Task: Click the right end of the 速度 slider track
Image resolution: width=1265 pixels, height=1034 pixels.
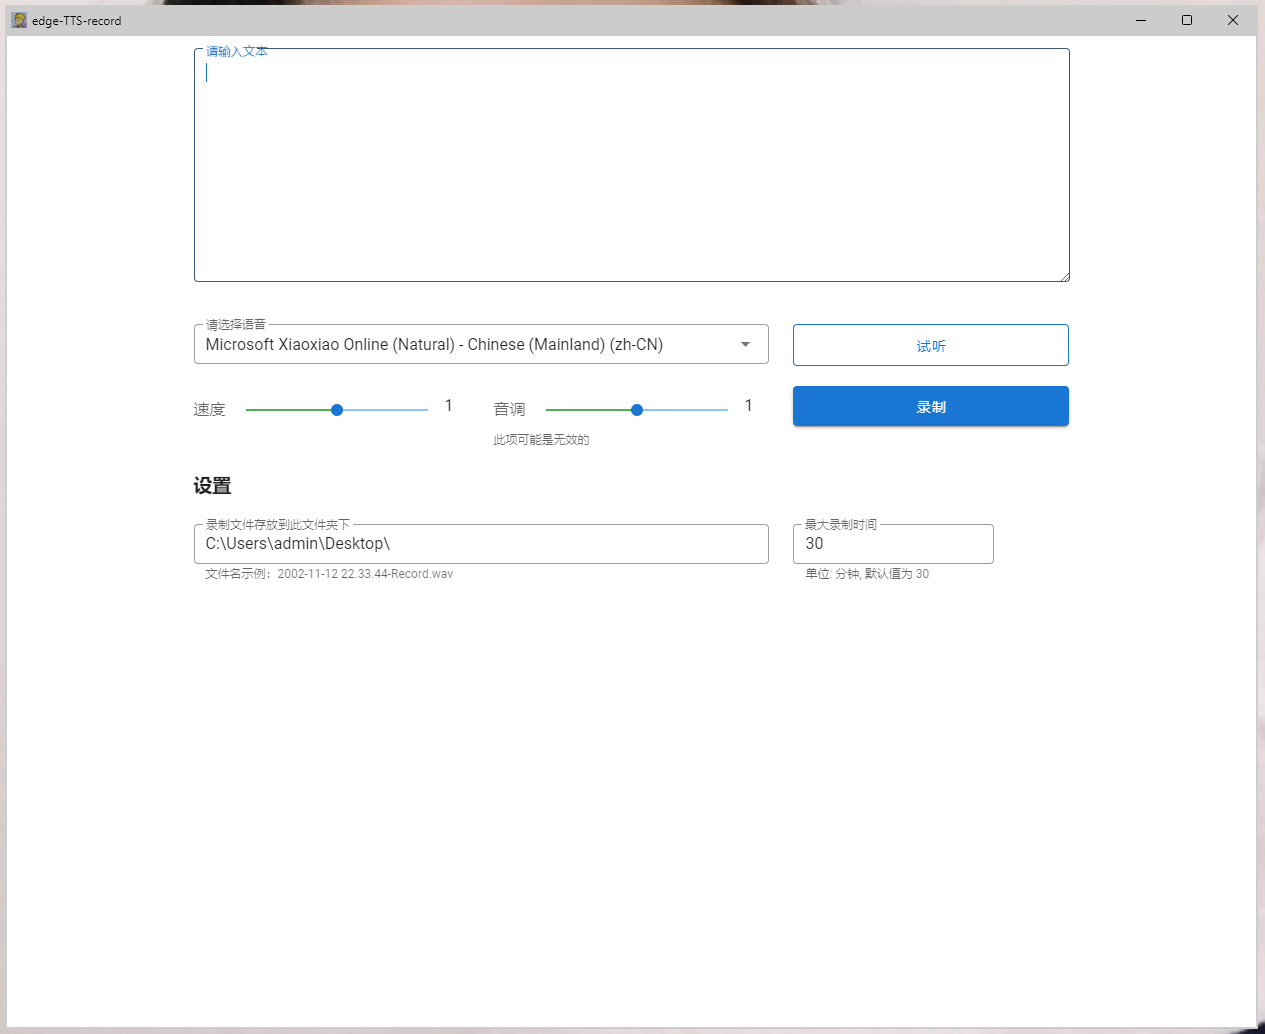Action: (x=424, y=410)
